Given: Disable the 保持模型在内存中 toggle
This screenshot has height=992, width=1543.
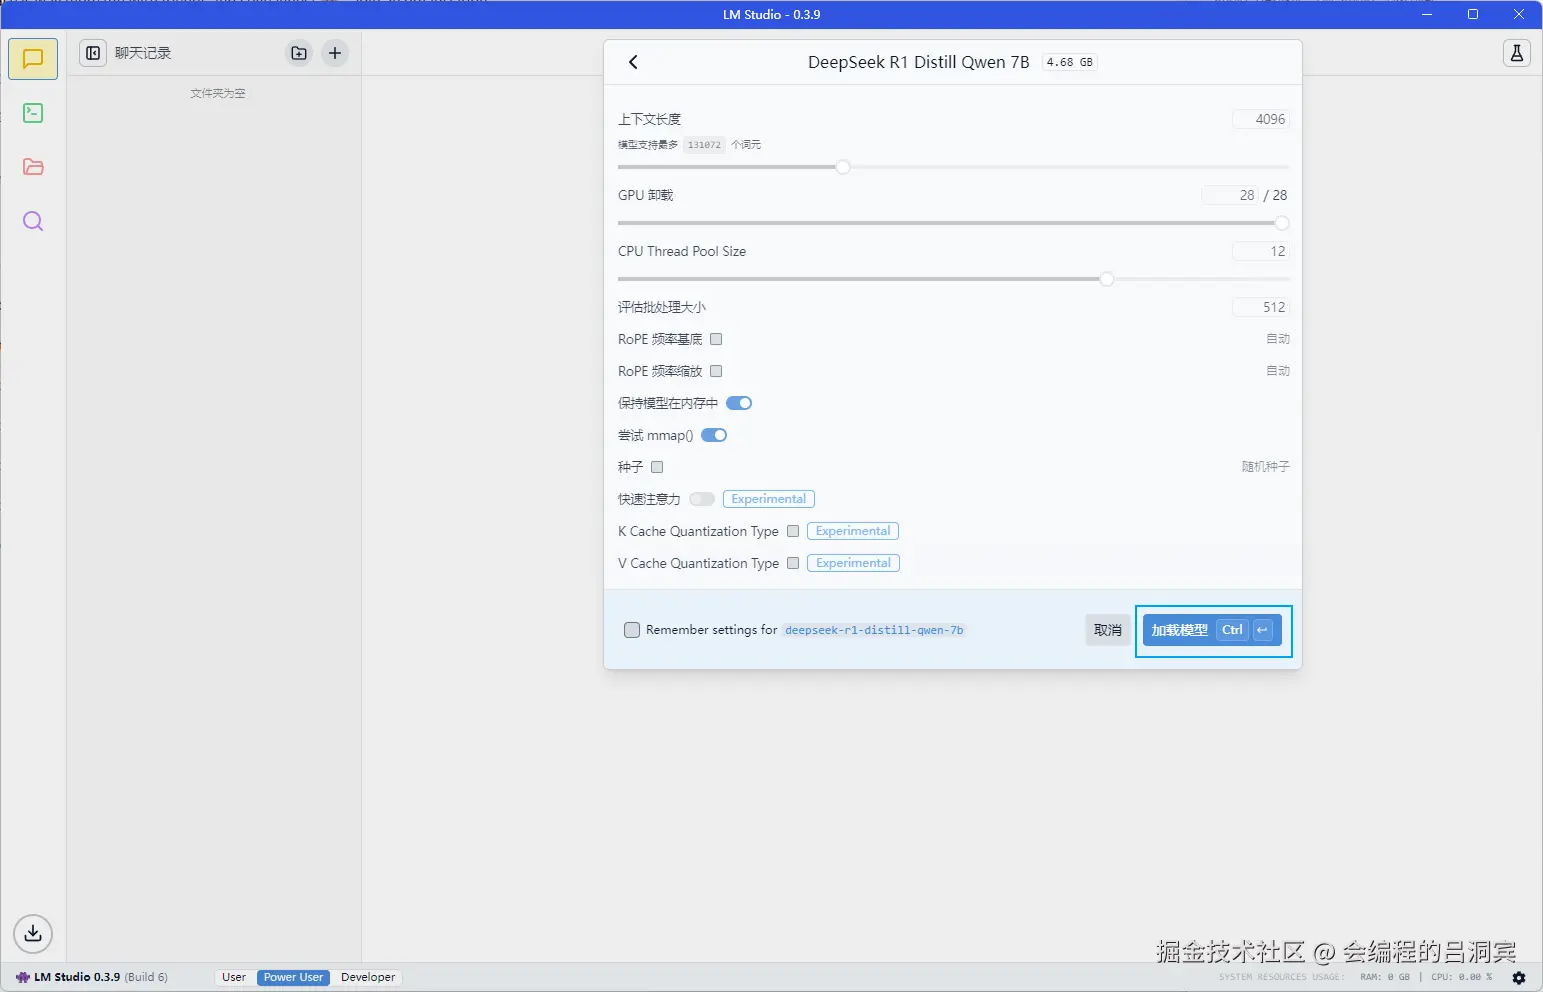Looking at the screenshot, I should click(738, 403).
